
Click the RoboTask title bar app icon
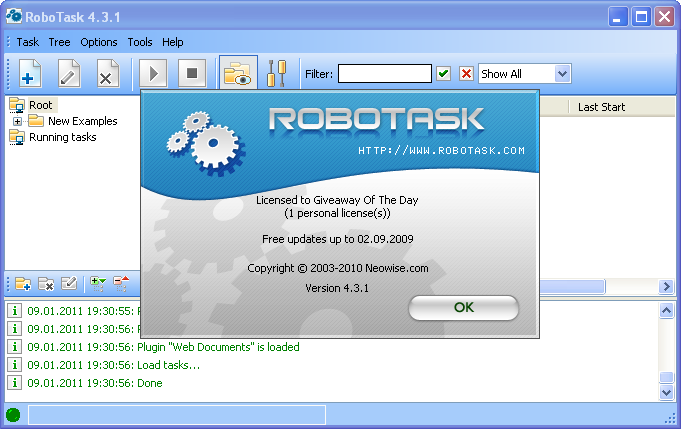[x=13, y=16]
